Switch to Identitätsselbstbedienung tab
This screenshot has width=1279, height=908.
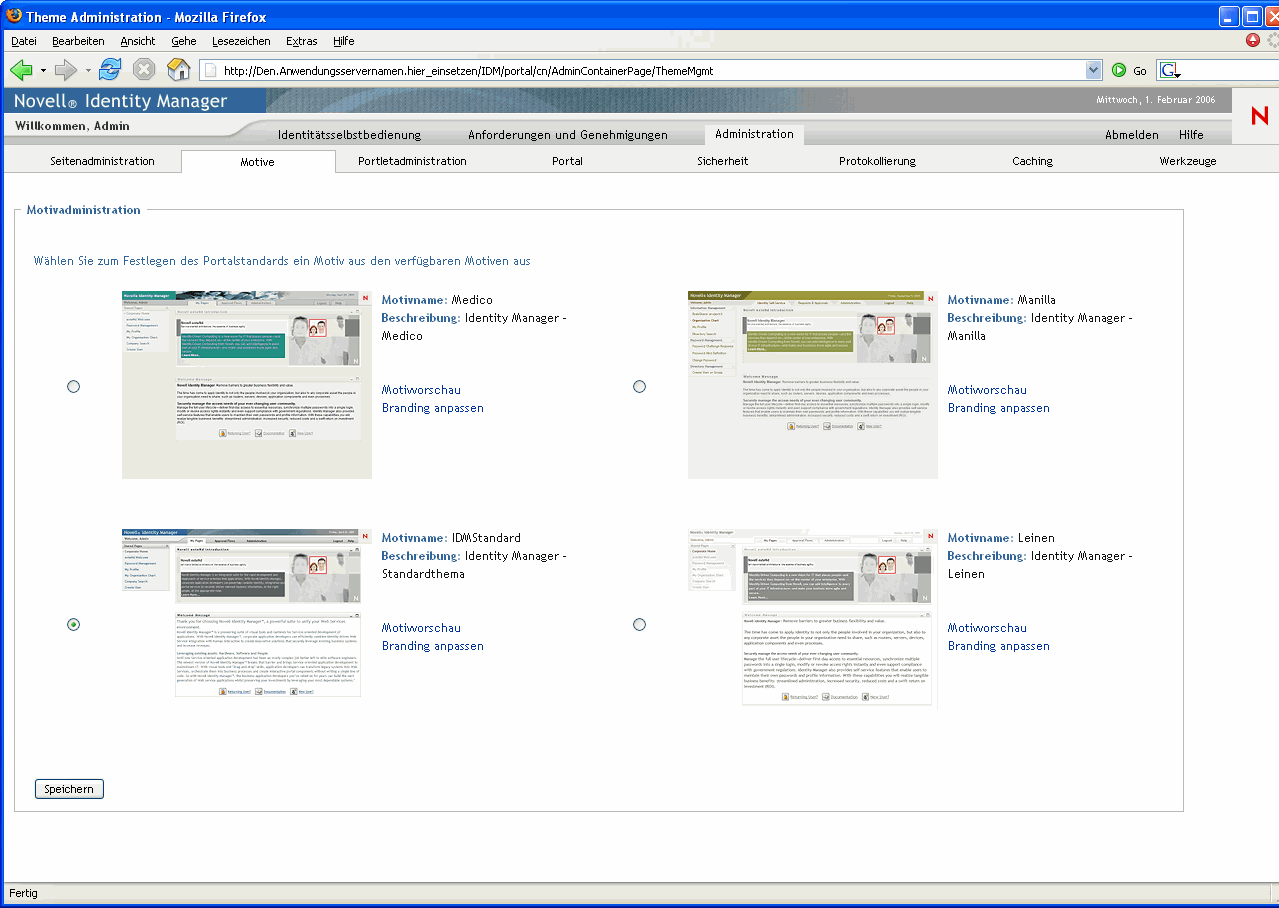coord(349,135)
